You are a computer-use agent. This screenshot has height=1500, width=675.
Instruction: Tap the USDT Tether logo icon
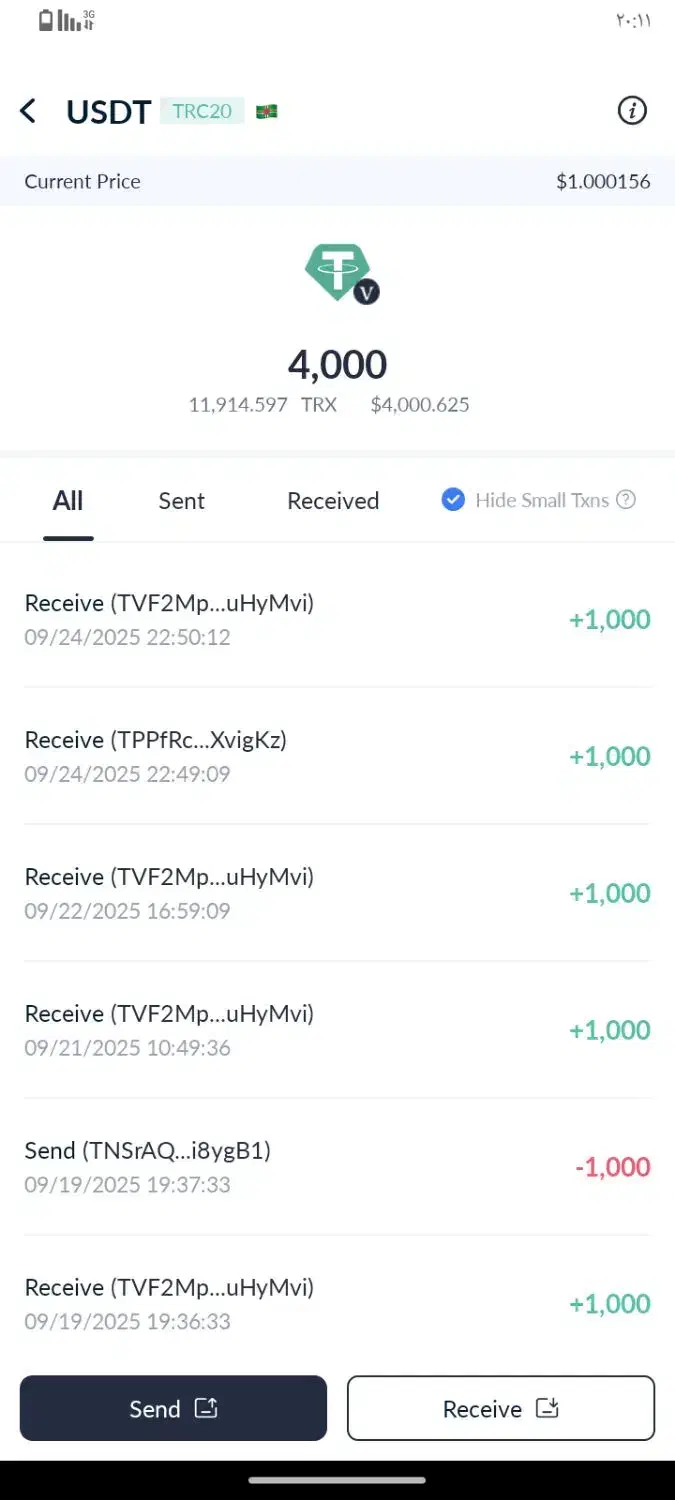pos(338,272)
